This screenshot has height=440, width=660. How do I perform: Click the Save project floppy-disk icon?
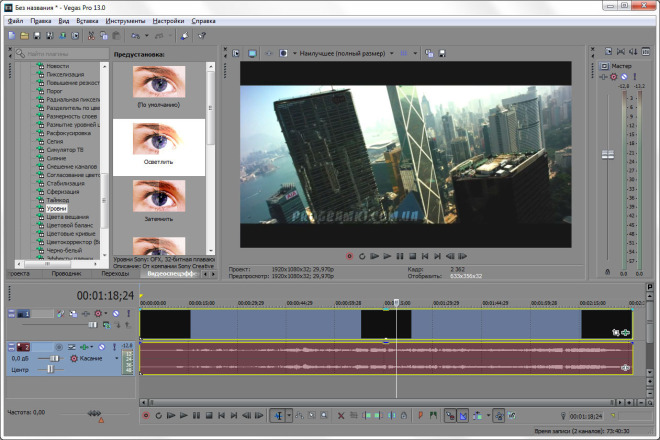[37, 36]
